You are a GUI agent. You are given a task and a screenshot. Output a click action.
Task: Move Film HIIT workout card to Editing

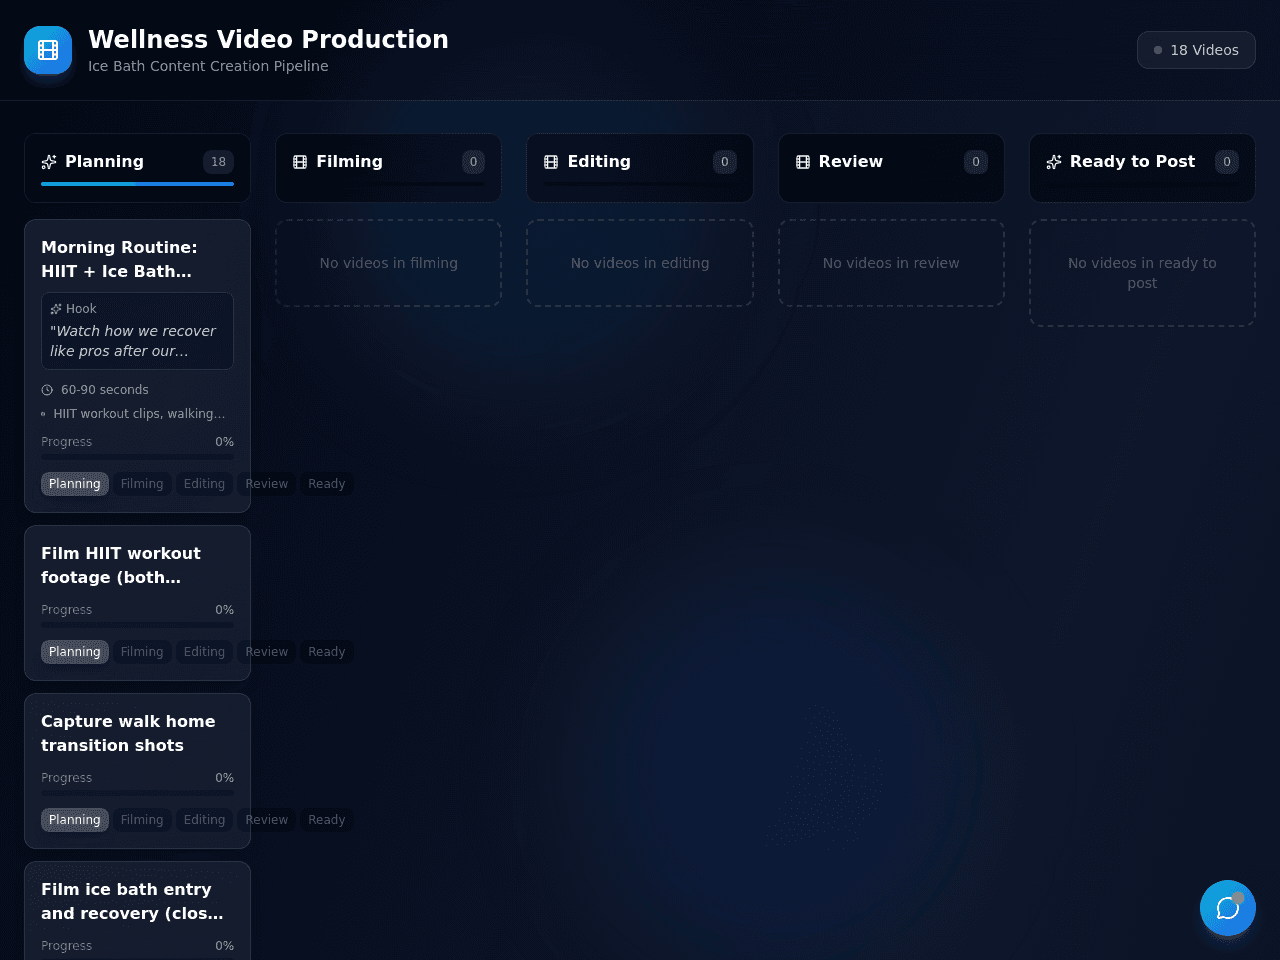tap(204, 652)
